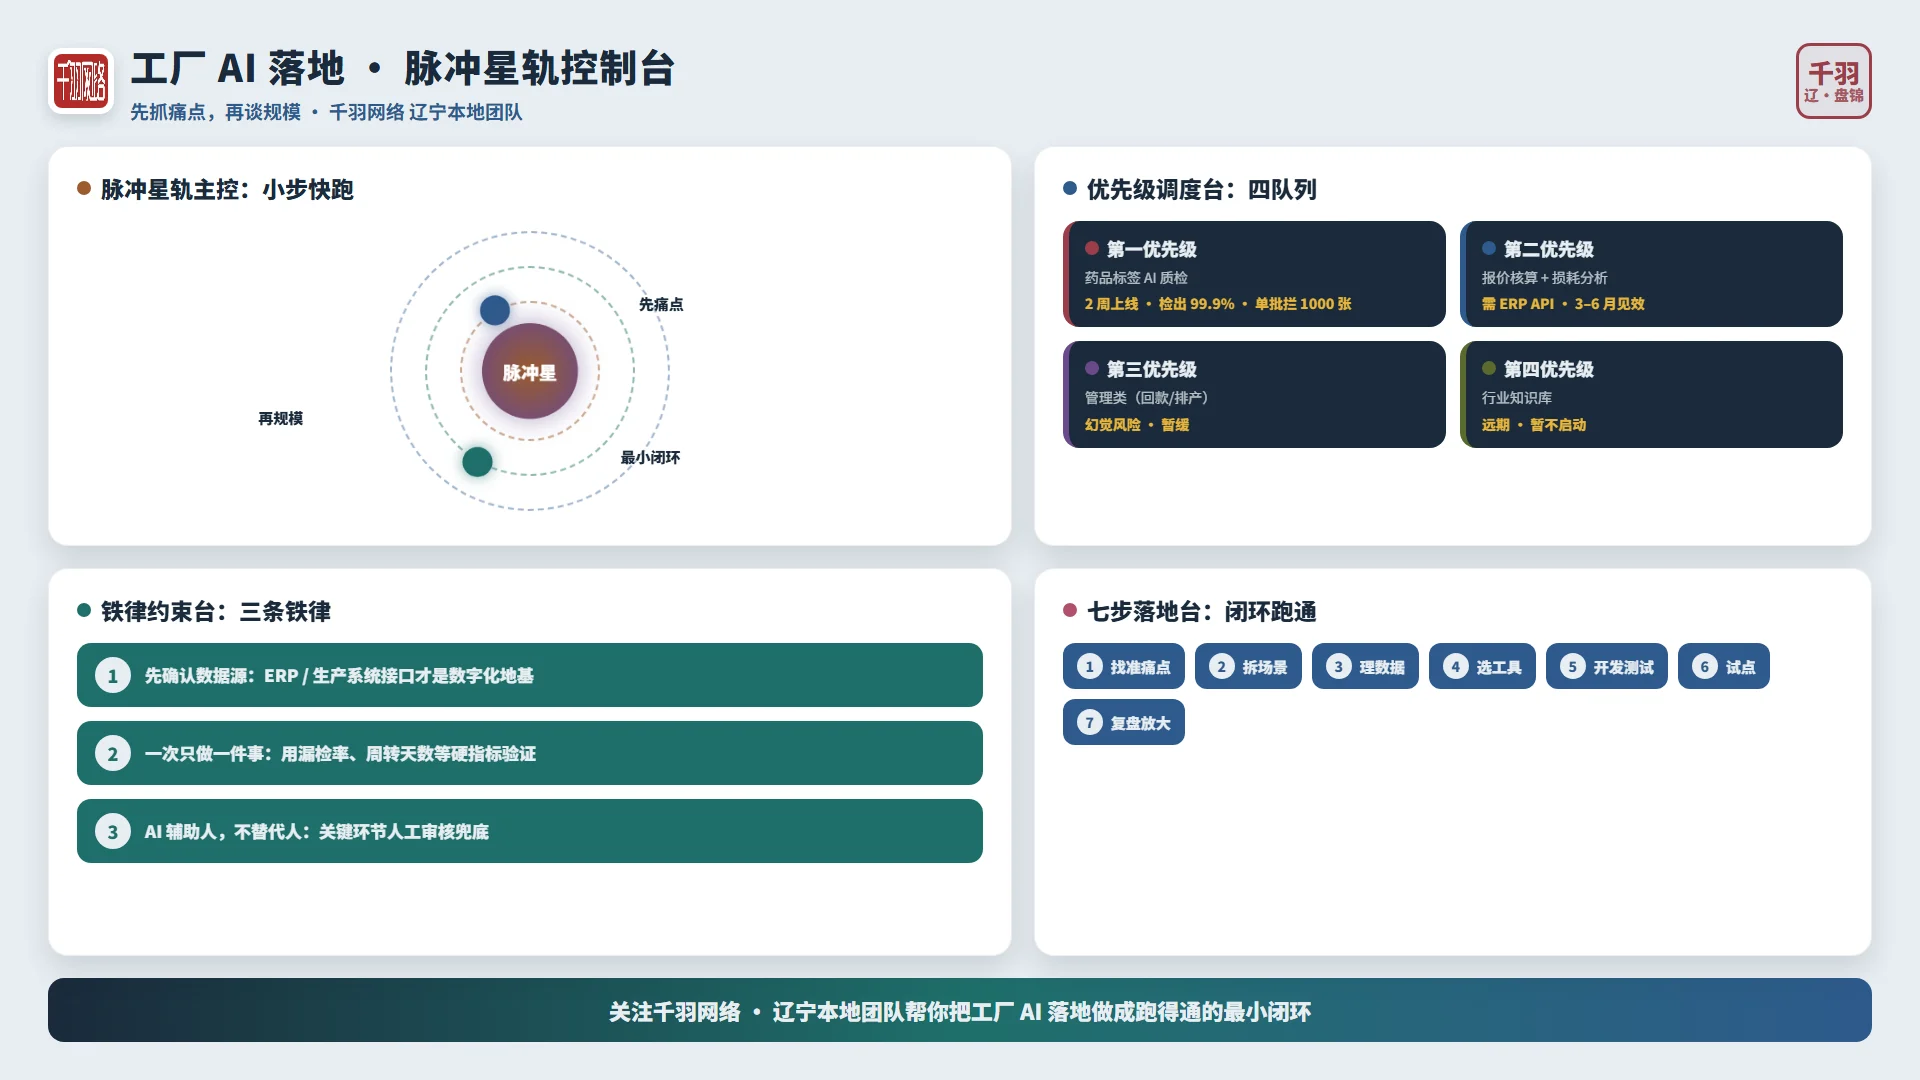Image resolution: width=1920 pixels, height=1080 pixels.
Task: Select step chip 复盘放大
Action: [x=1124, y=722]
